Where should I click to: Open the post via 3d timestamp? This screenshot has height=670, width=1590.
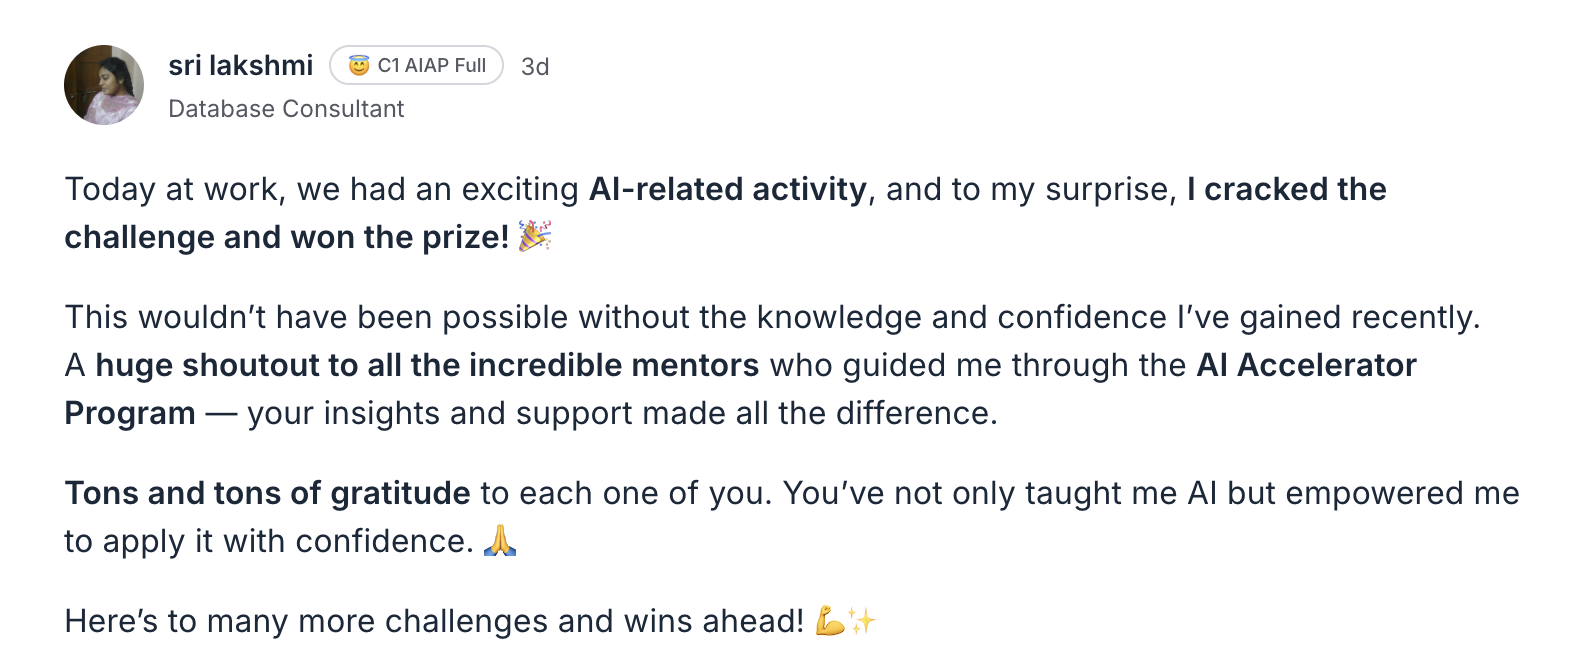535,67
